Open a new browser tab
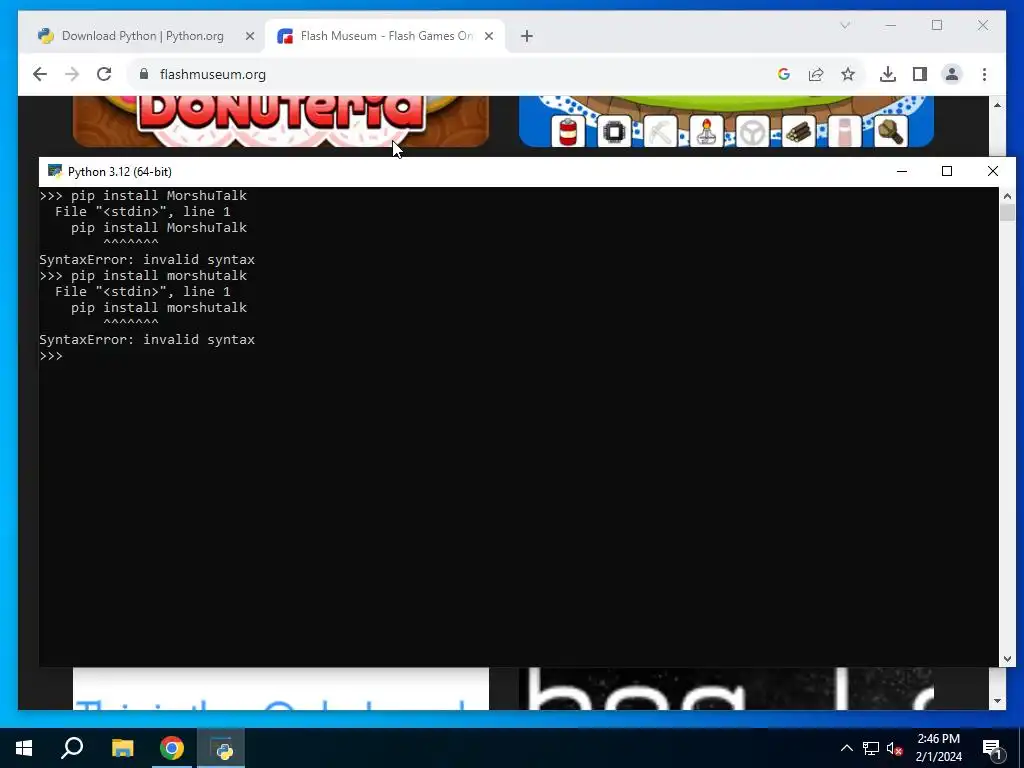 (527, 36)
